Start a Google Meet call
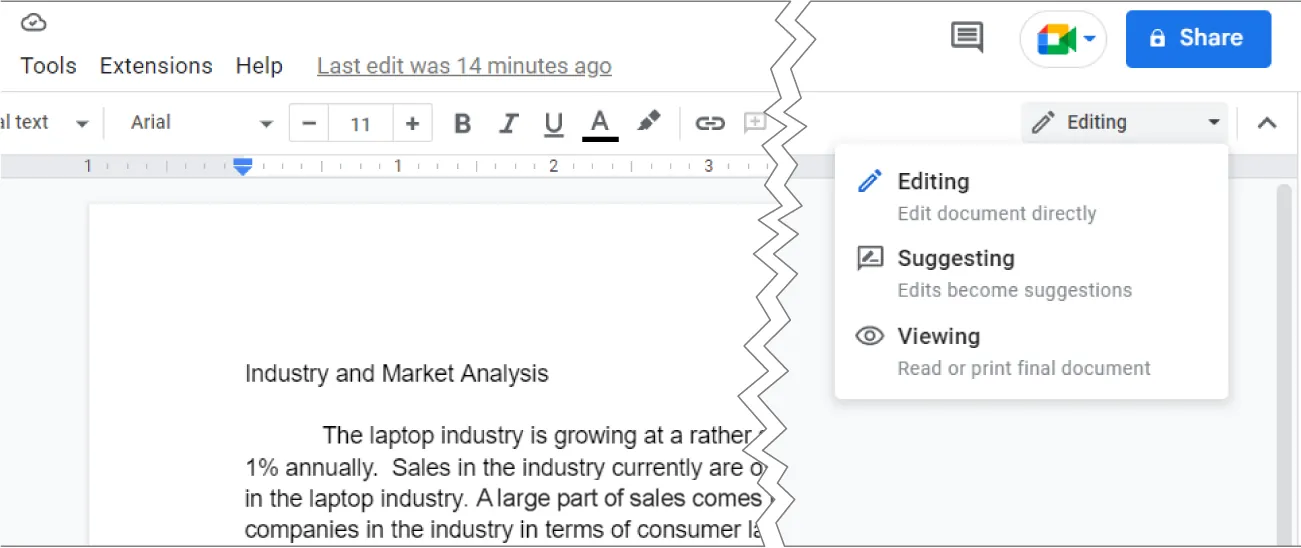The height and width of the screenshot is (548, 1301). (1062, 39)
